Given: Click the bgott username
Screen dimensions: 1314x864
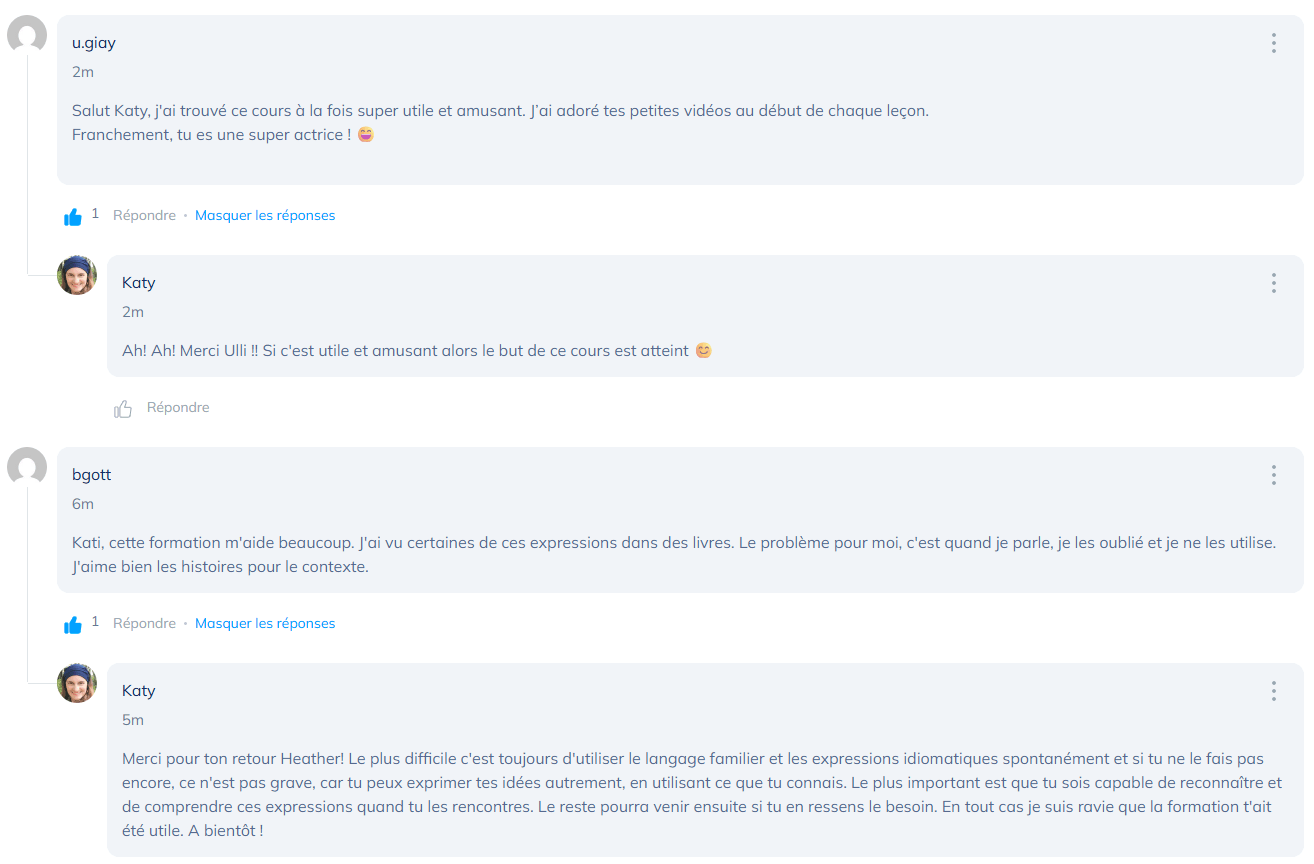Looking at the screenshot, I should pos(92,475).
